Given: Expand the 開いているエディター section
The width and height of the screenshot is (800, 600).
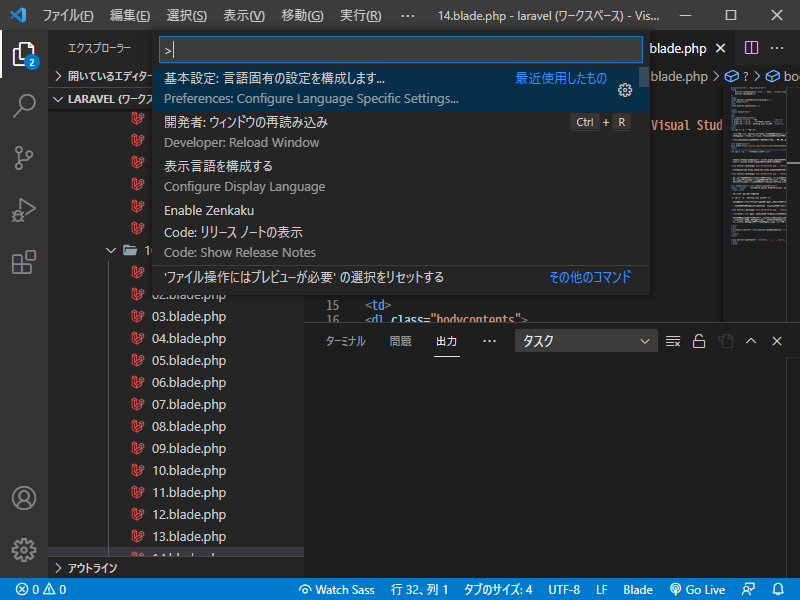Looking at the screenshot, I should [103, 77].
